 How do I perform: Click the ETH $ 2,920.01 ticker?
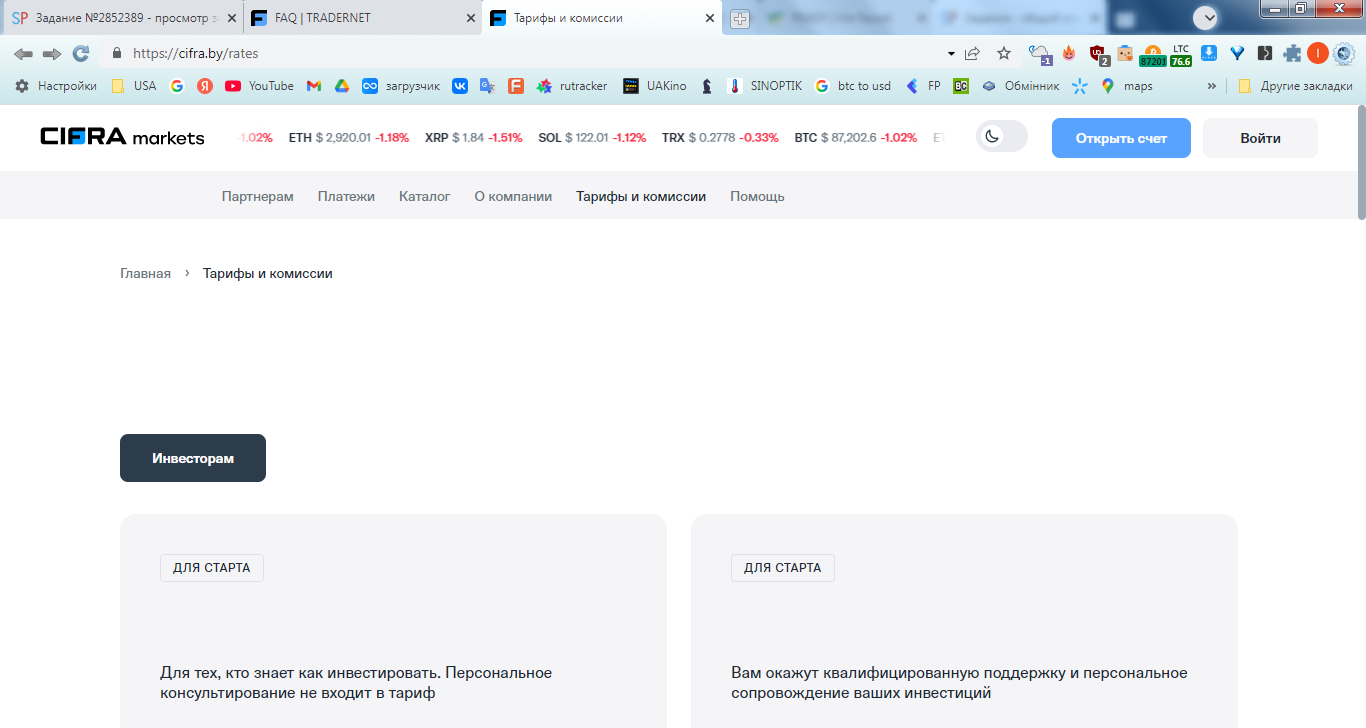tap(348, 138)
